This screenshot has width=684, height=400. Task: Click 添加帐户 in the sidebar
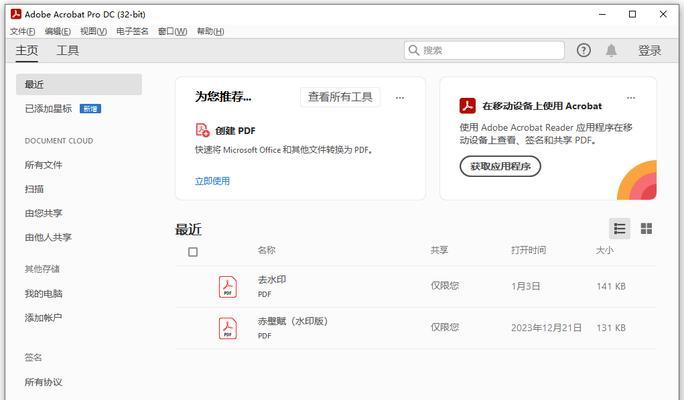tap(43, 318)
